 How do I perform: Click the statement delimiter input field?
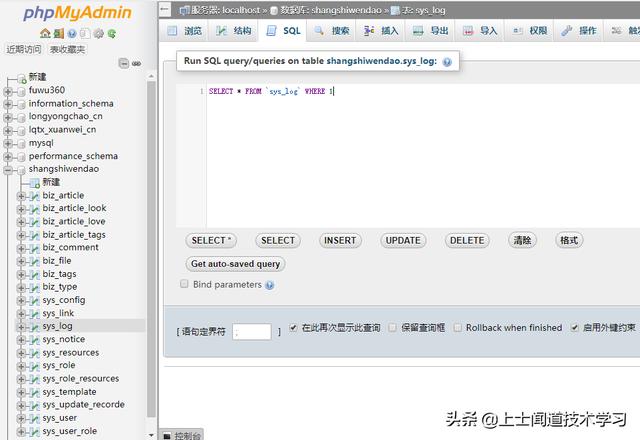(252, 332)
